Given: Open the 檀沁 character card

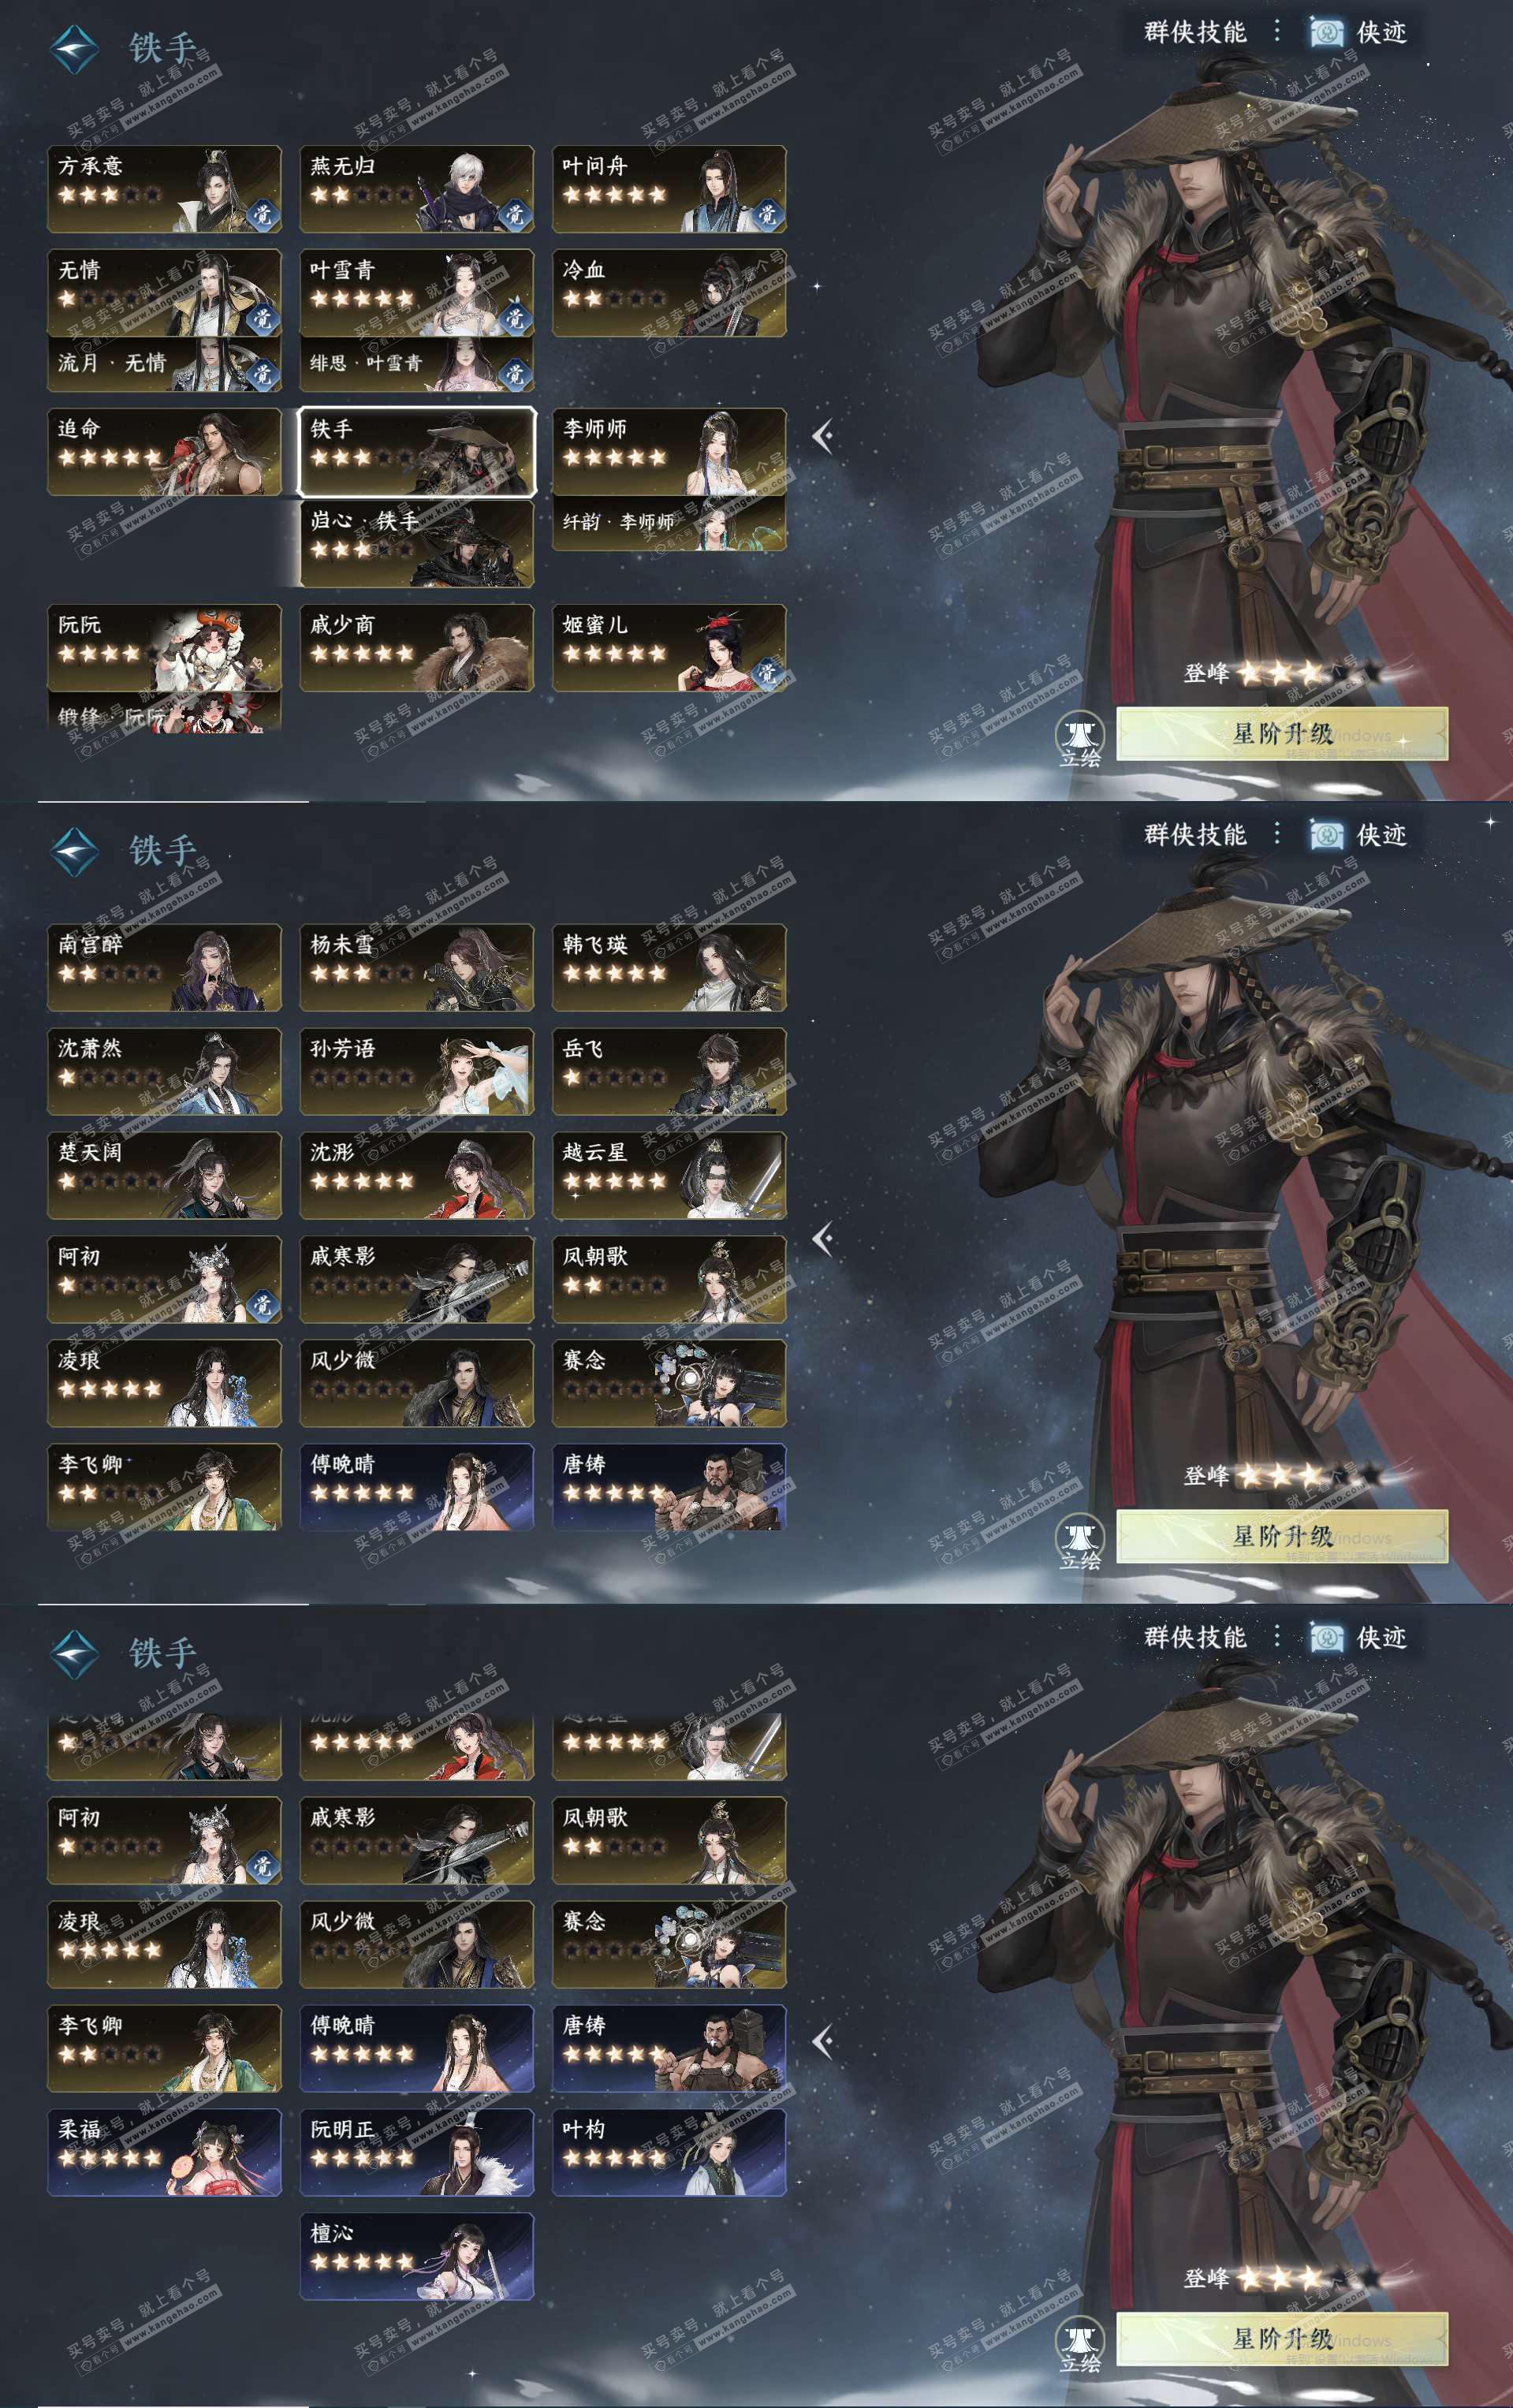Looking at the screenshot, I should coord(417,2256).
